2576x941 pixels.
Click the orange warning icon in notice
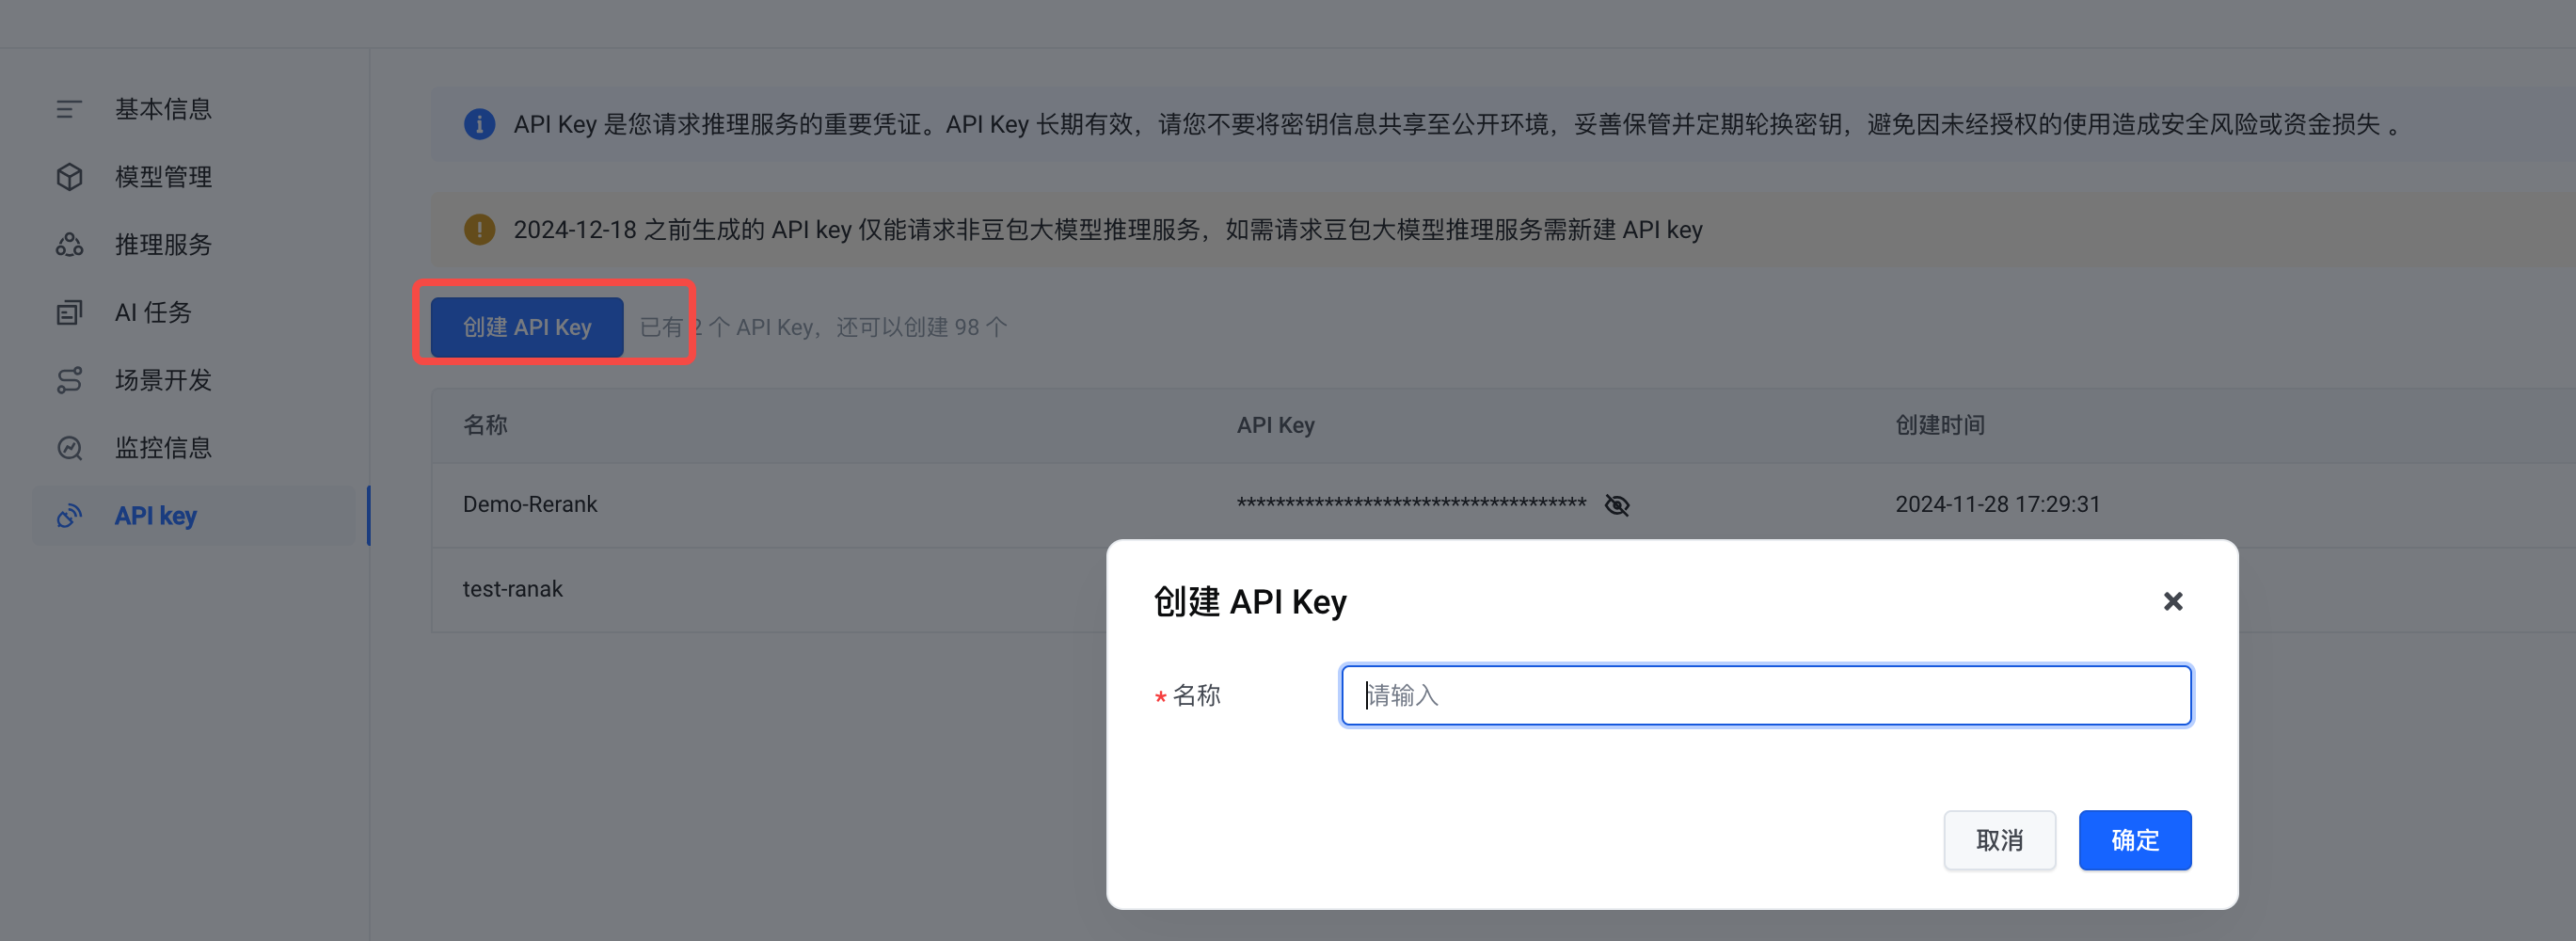point(479,230)
